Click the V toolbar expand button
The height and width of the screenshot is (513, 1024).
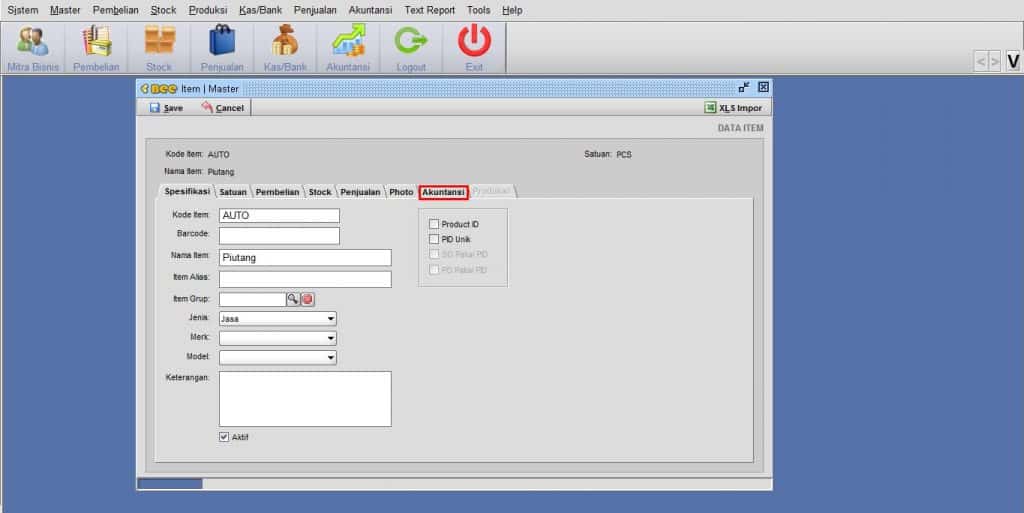(x=1013, y=61)
